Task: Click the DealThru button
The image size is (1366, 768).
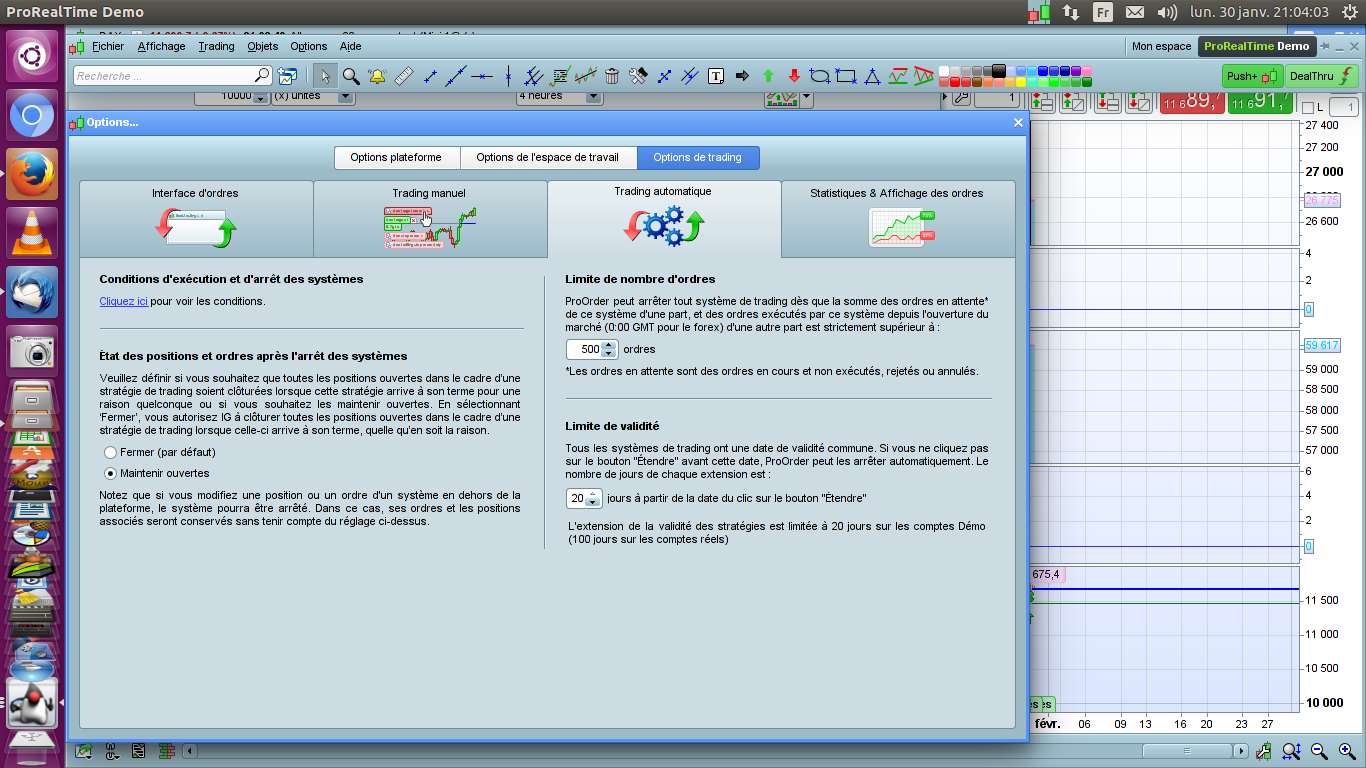Action: point(1321,76)
